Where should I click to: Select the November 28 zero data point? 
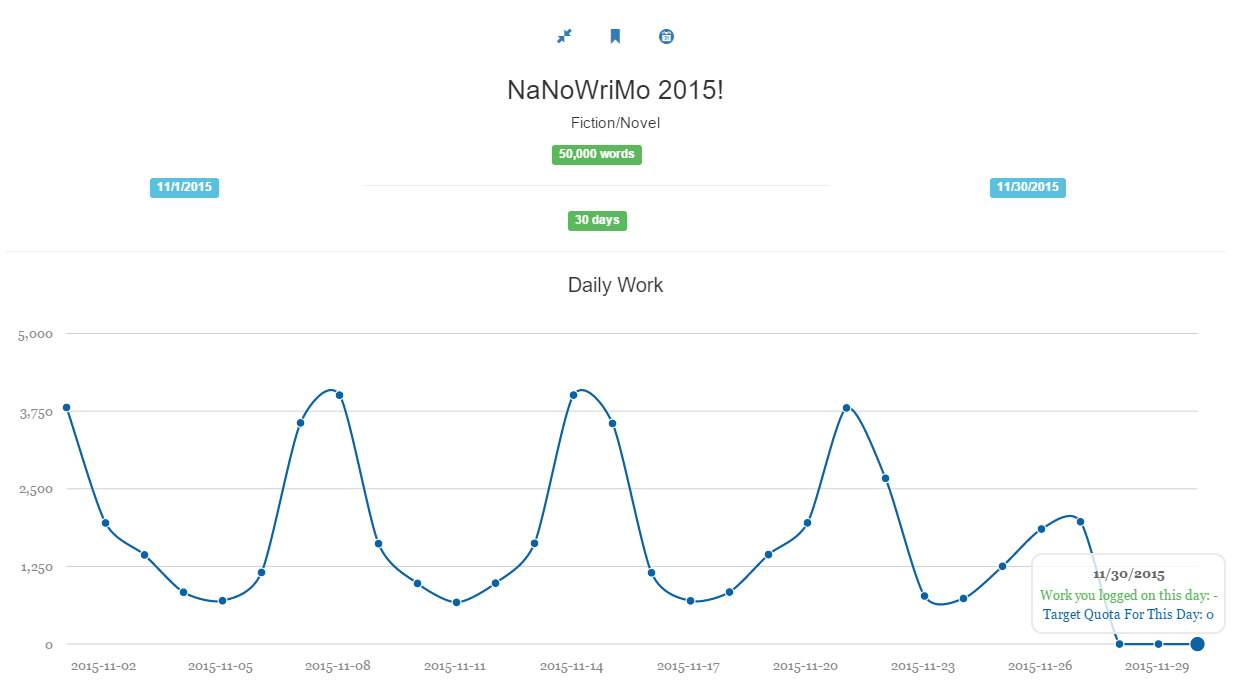click(1119, 644)
